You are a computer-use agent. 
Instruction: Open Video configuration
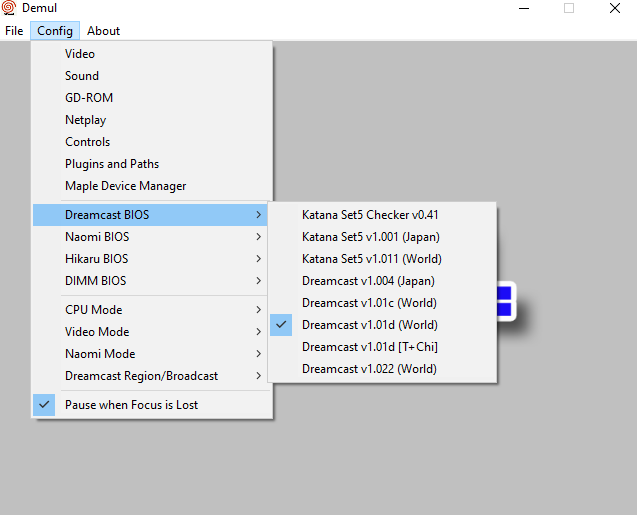coord(80,54)
